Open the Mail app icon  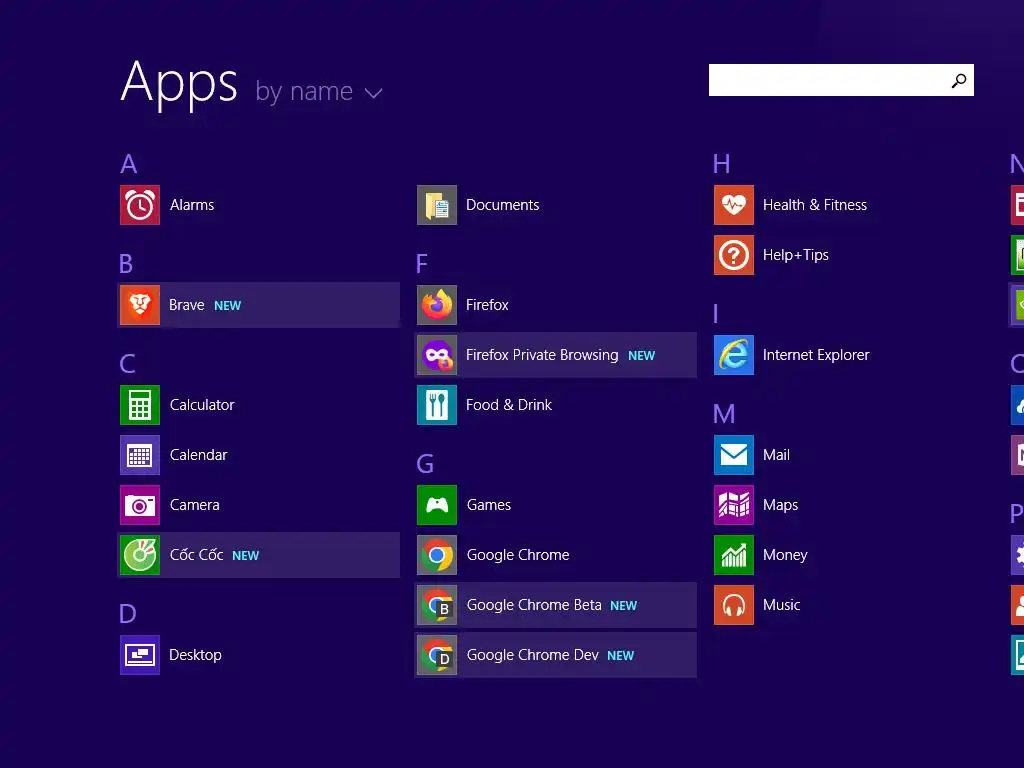pos(734,455)
